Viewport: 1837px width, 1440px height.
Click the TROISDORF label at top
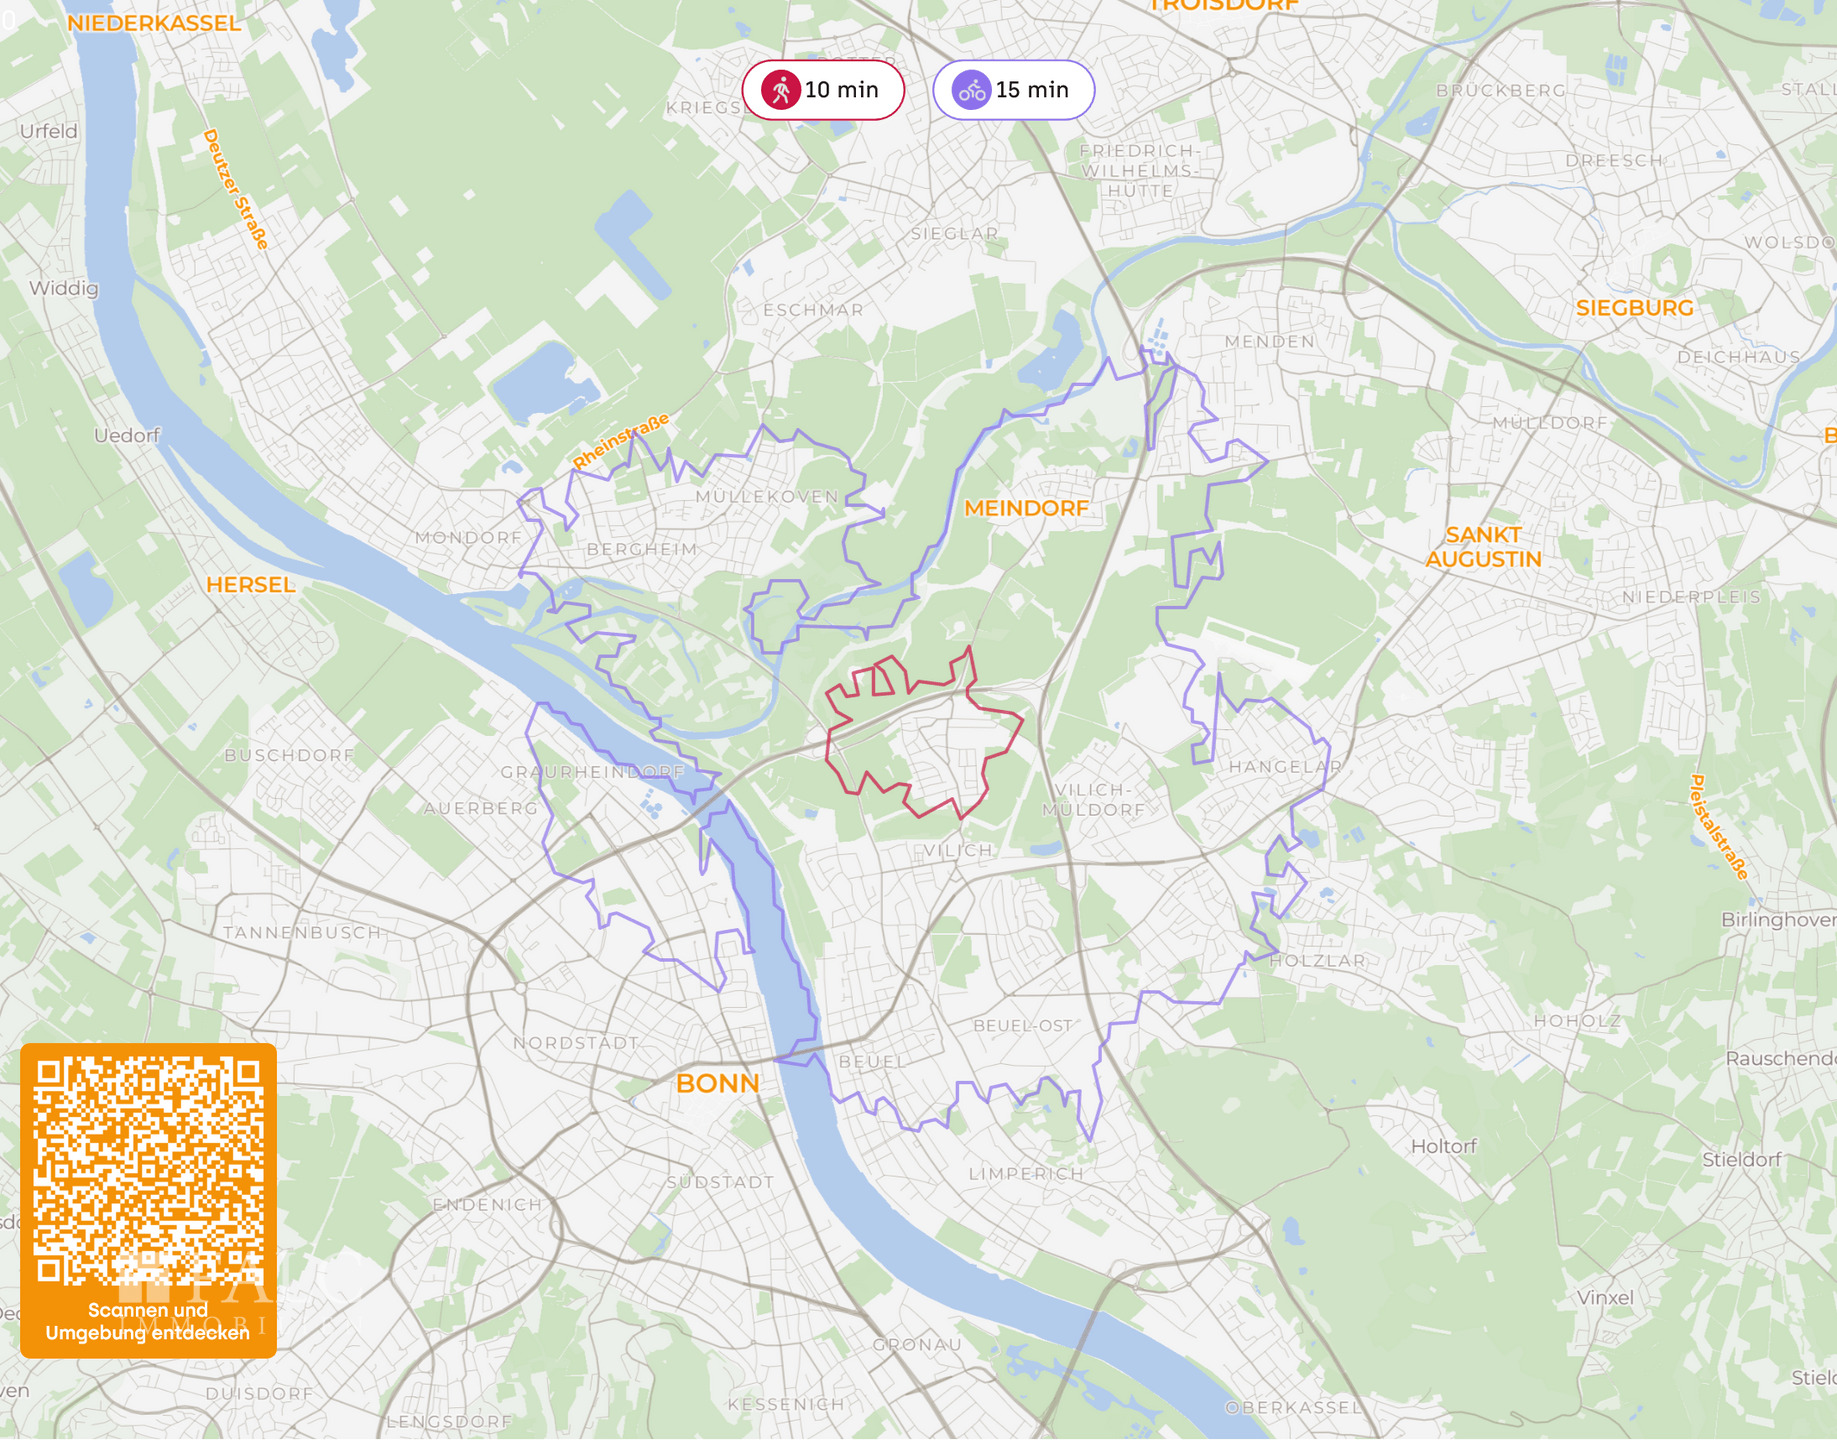pyautogui.click(x=1223, y=5)
